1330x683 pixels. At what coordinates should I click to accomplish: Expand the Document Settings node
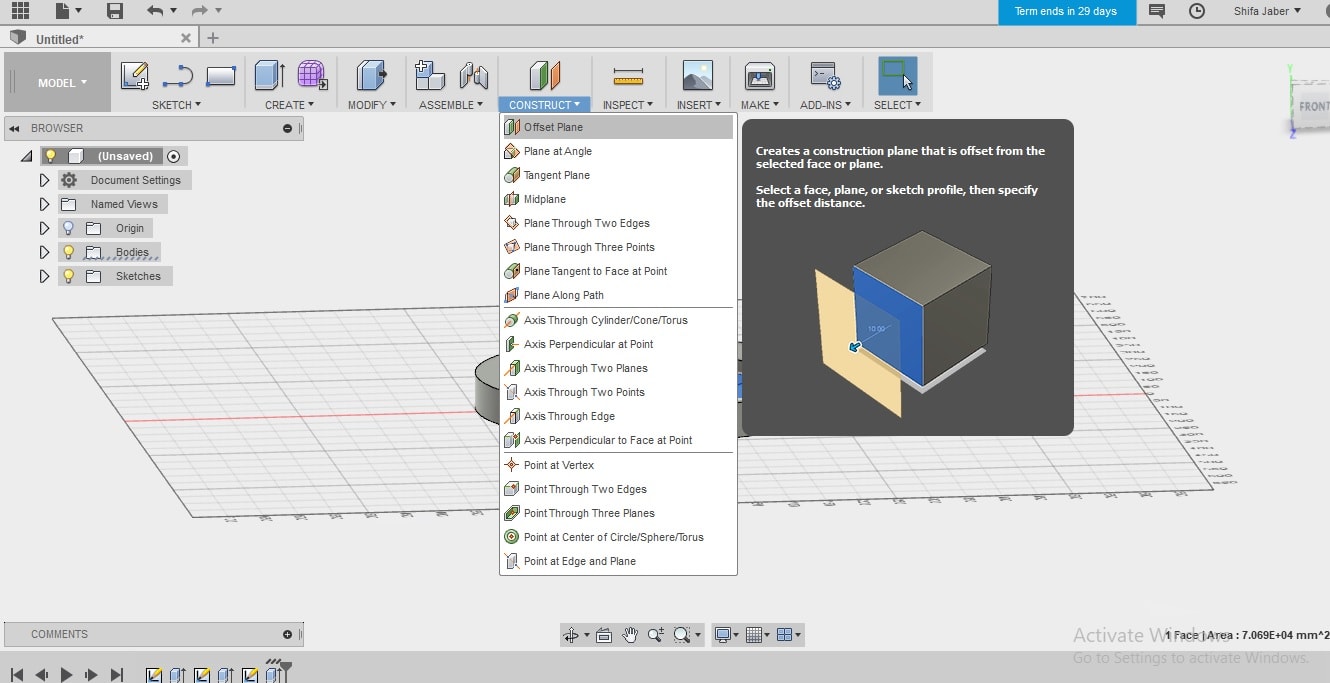tap(44, 180)
